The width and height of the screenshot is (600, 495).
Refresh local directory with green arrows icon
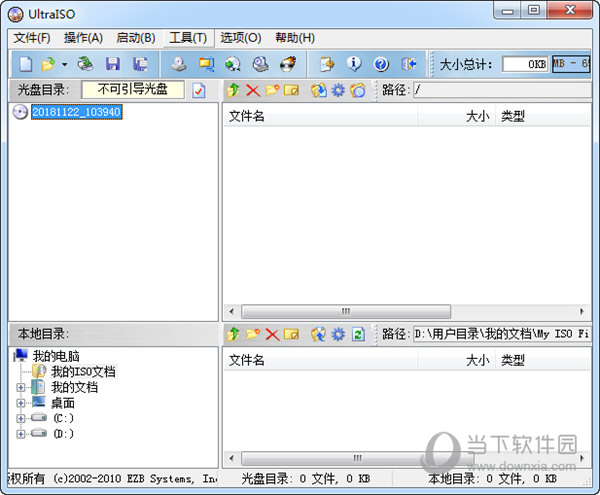pos(358,334)
